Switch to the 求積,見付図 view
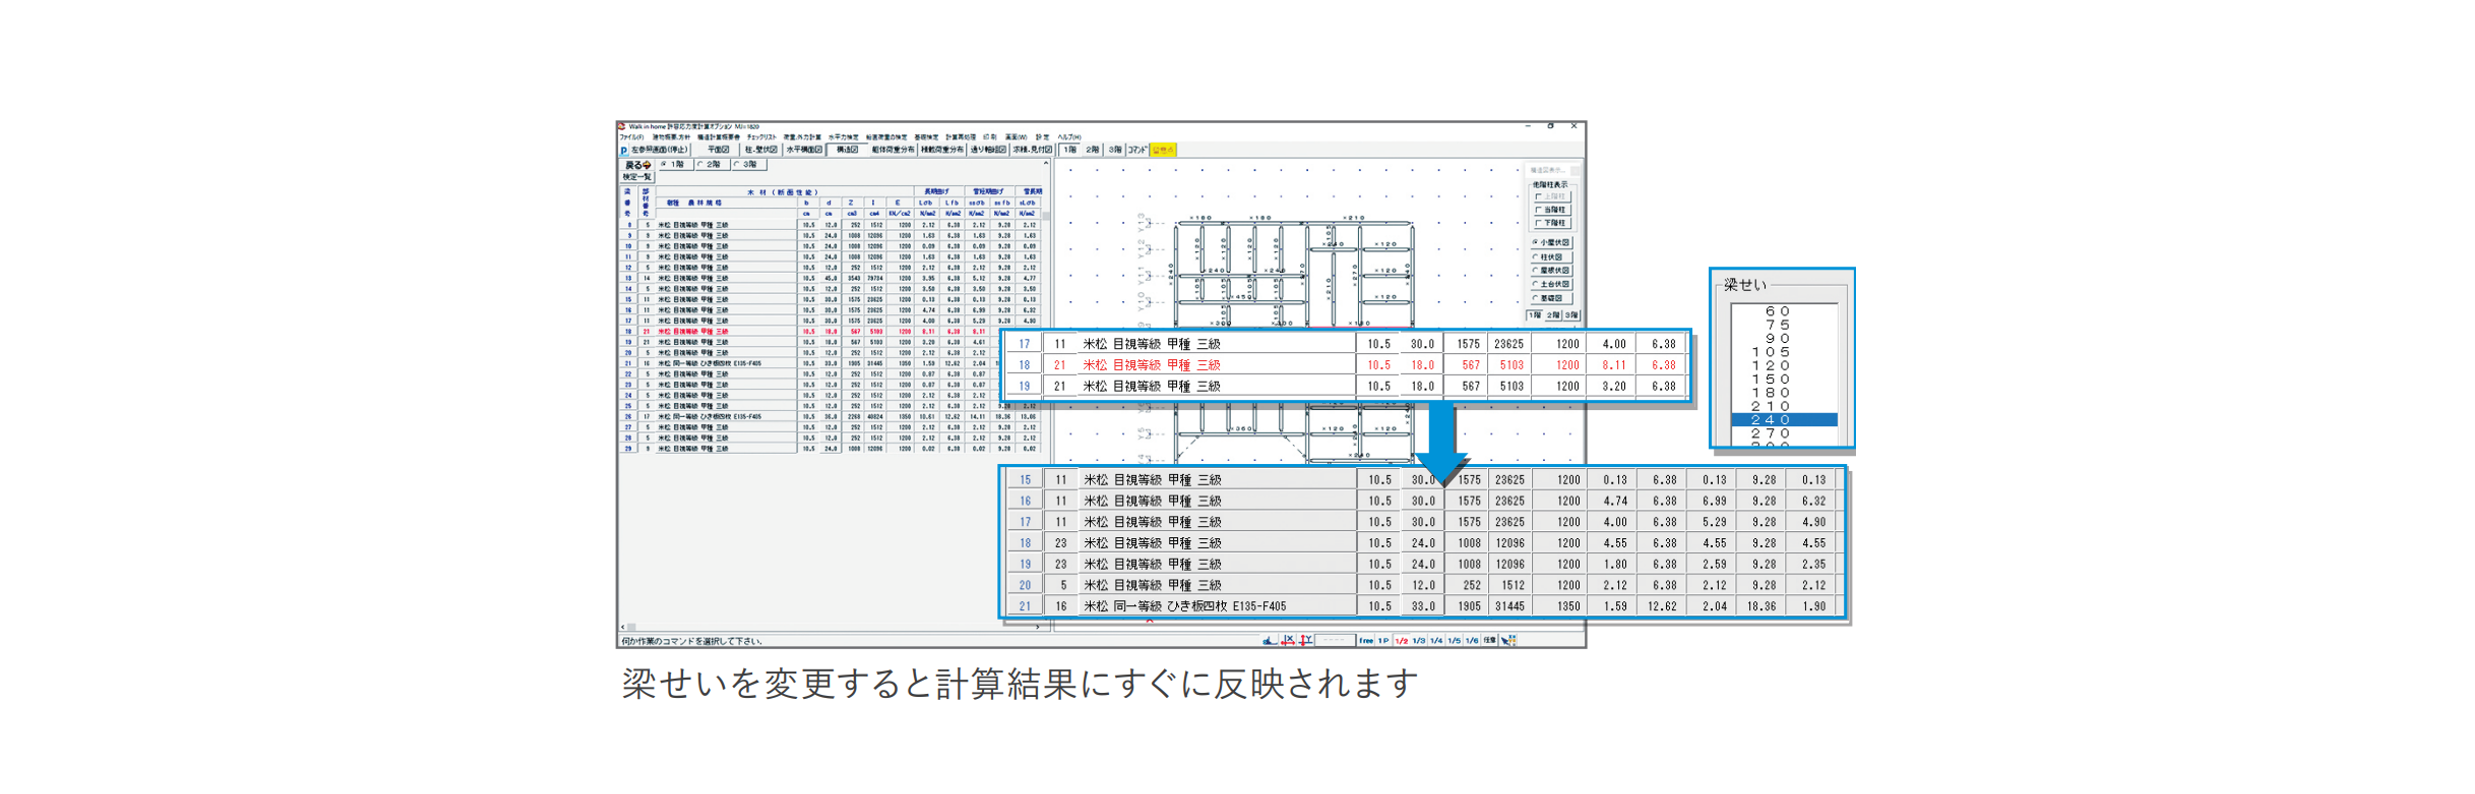This screenshot has width=2475, height=794. (1032, 150)
